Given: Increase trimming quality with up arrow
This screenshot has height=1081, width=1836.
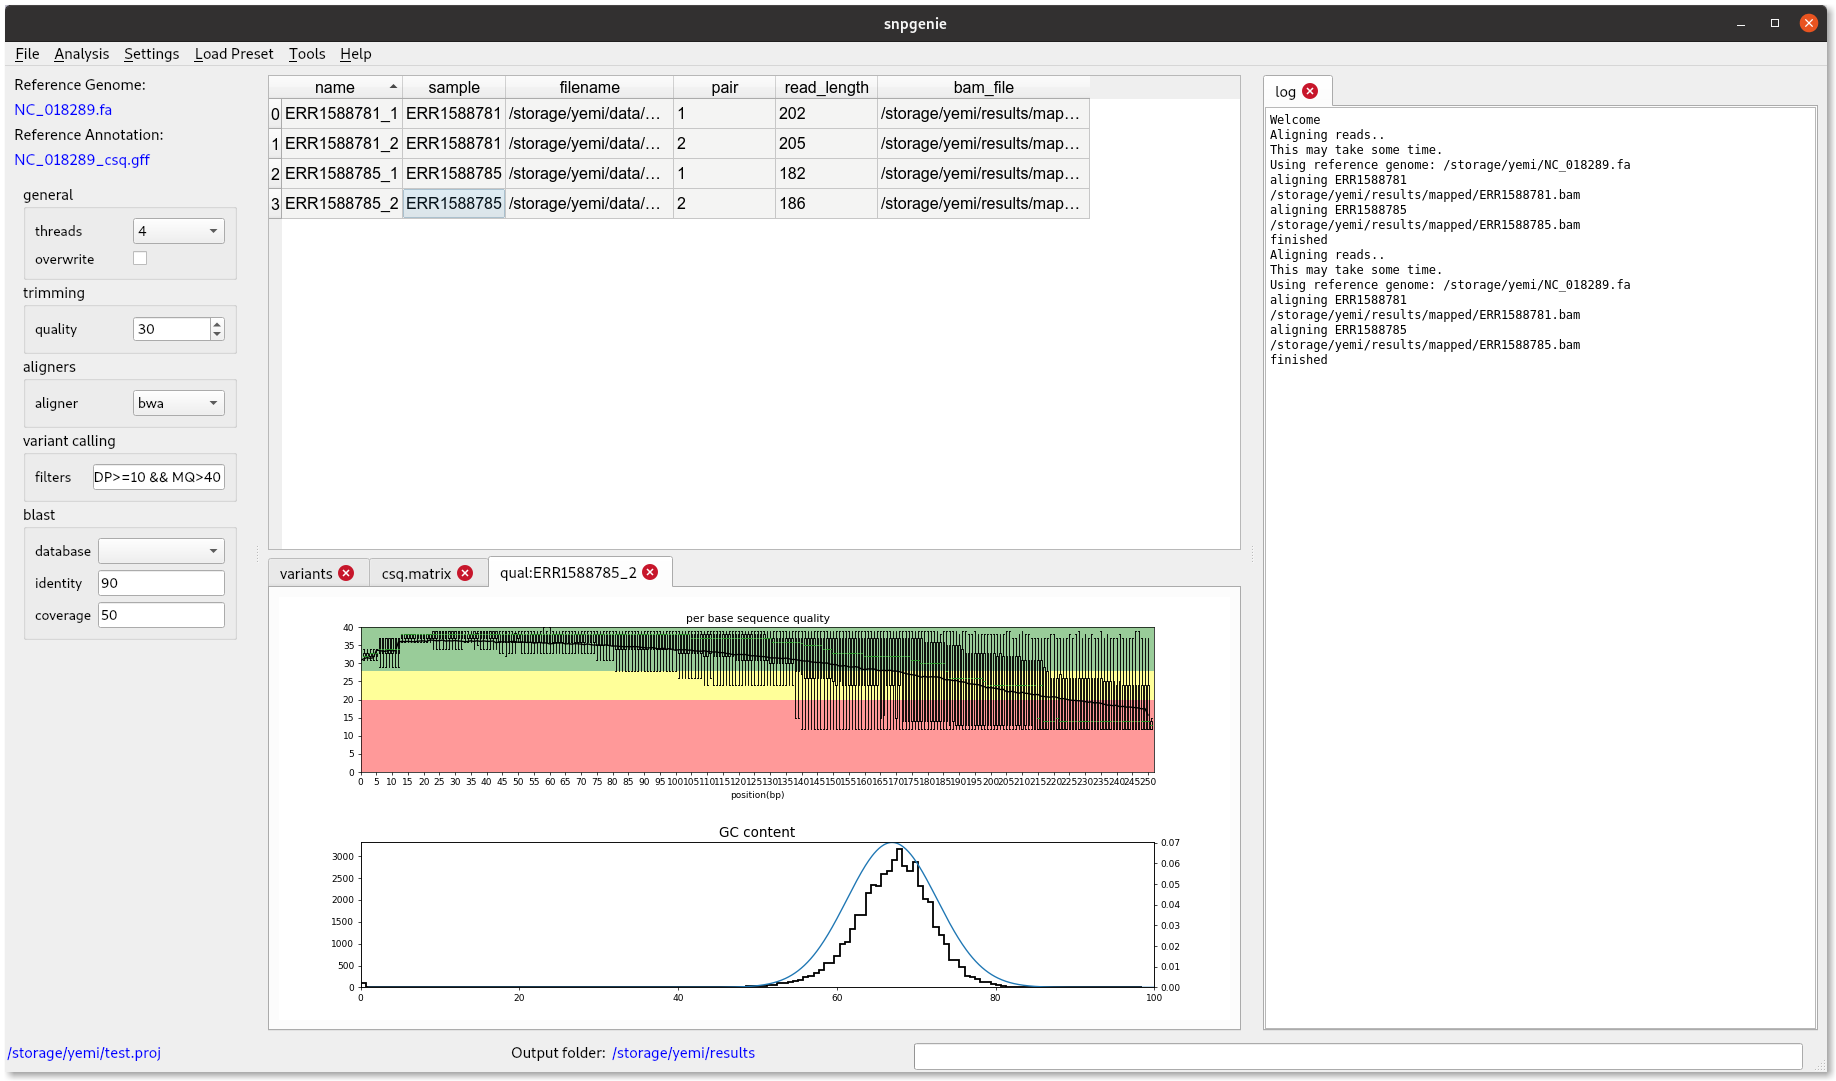Looking at the screenshot, I should [217, 324].
